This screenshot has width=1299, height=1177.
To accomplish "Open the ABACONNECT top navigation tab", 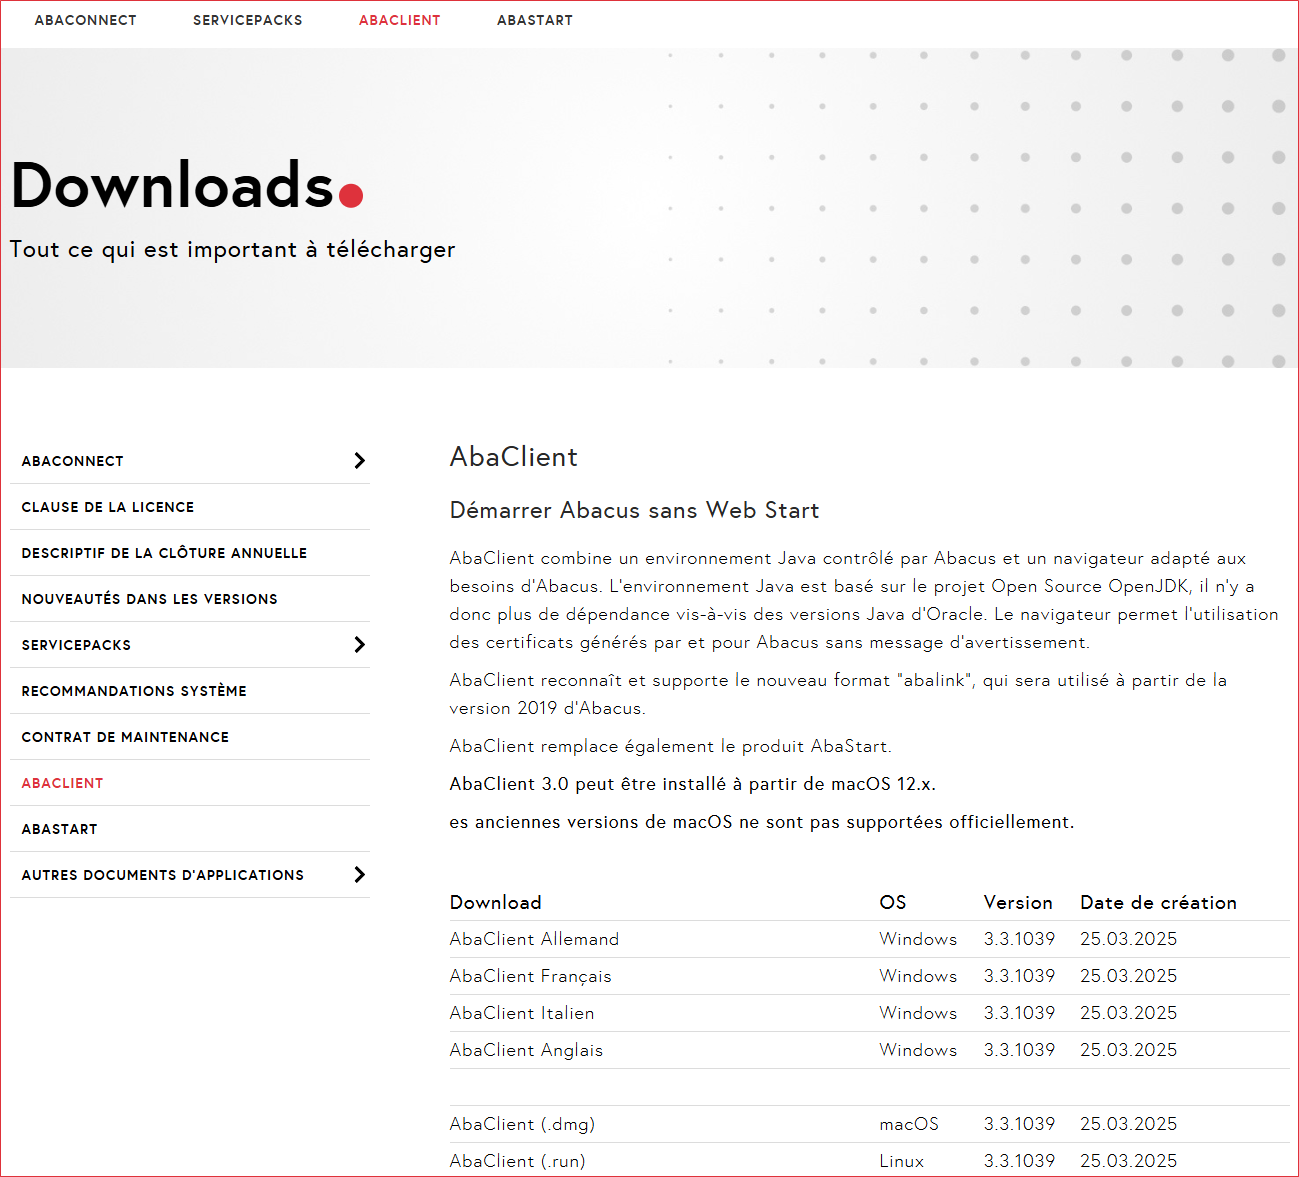I will (x=85, y=20).
